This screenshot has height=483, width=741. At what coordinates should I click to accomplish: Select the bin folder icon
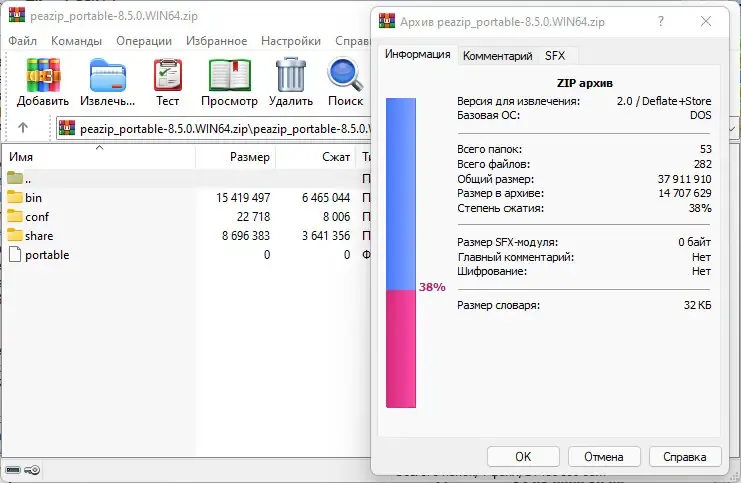(15, 197)
